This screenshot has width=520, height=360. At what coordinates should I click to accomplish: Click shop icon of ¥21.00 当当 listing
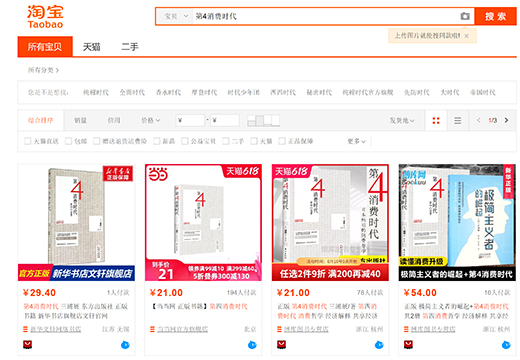coord(152,329)
